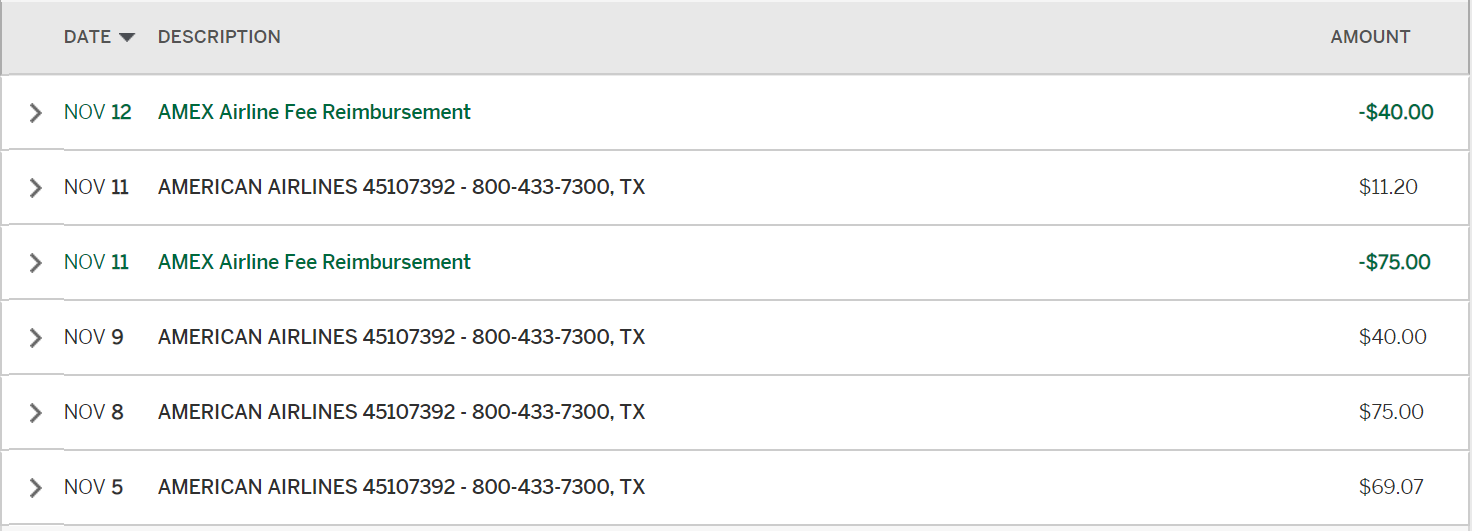The width and height of the screenshot is (1472, 531).
Task: Expand the $11.20 American Airlines transaction chevron
Action: point(36,188)
